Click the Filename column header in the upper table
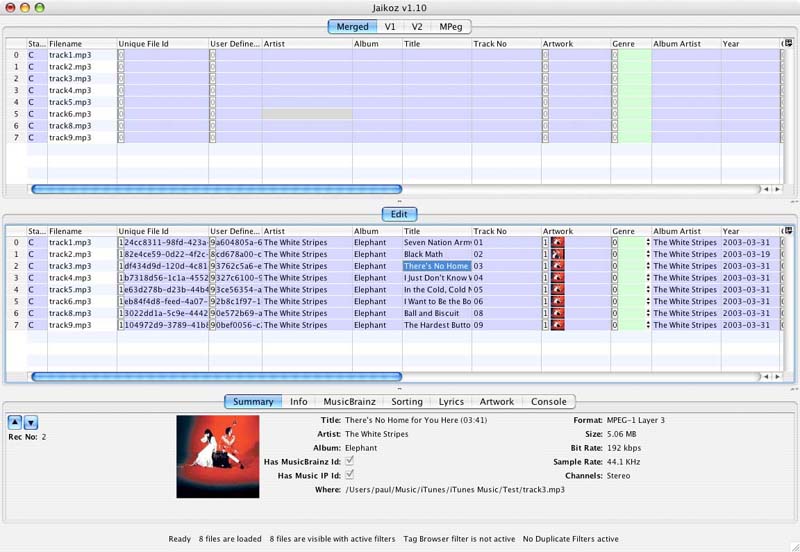 click(x=82, y=44)
